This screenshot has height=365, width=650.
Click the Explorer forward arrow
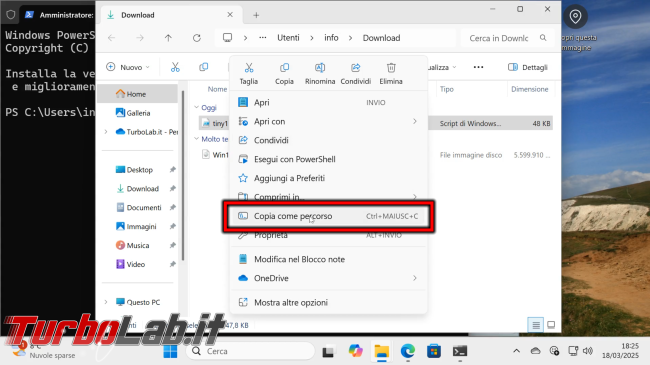point(140,38)
